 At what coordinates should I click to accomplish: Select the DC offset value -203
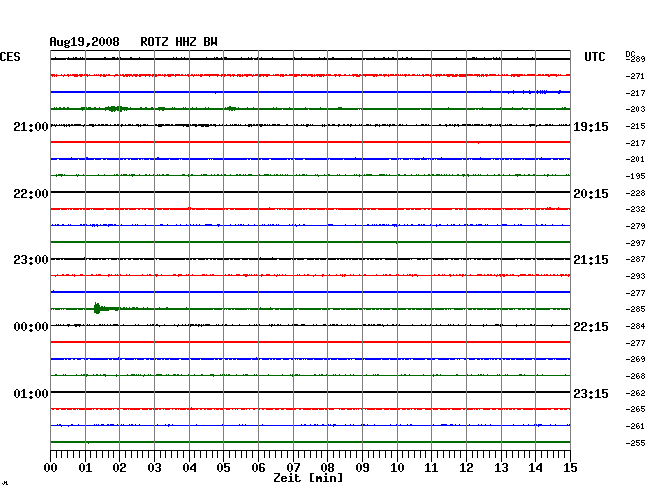click(635, 109)
